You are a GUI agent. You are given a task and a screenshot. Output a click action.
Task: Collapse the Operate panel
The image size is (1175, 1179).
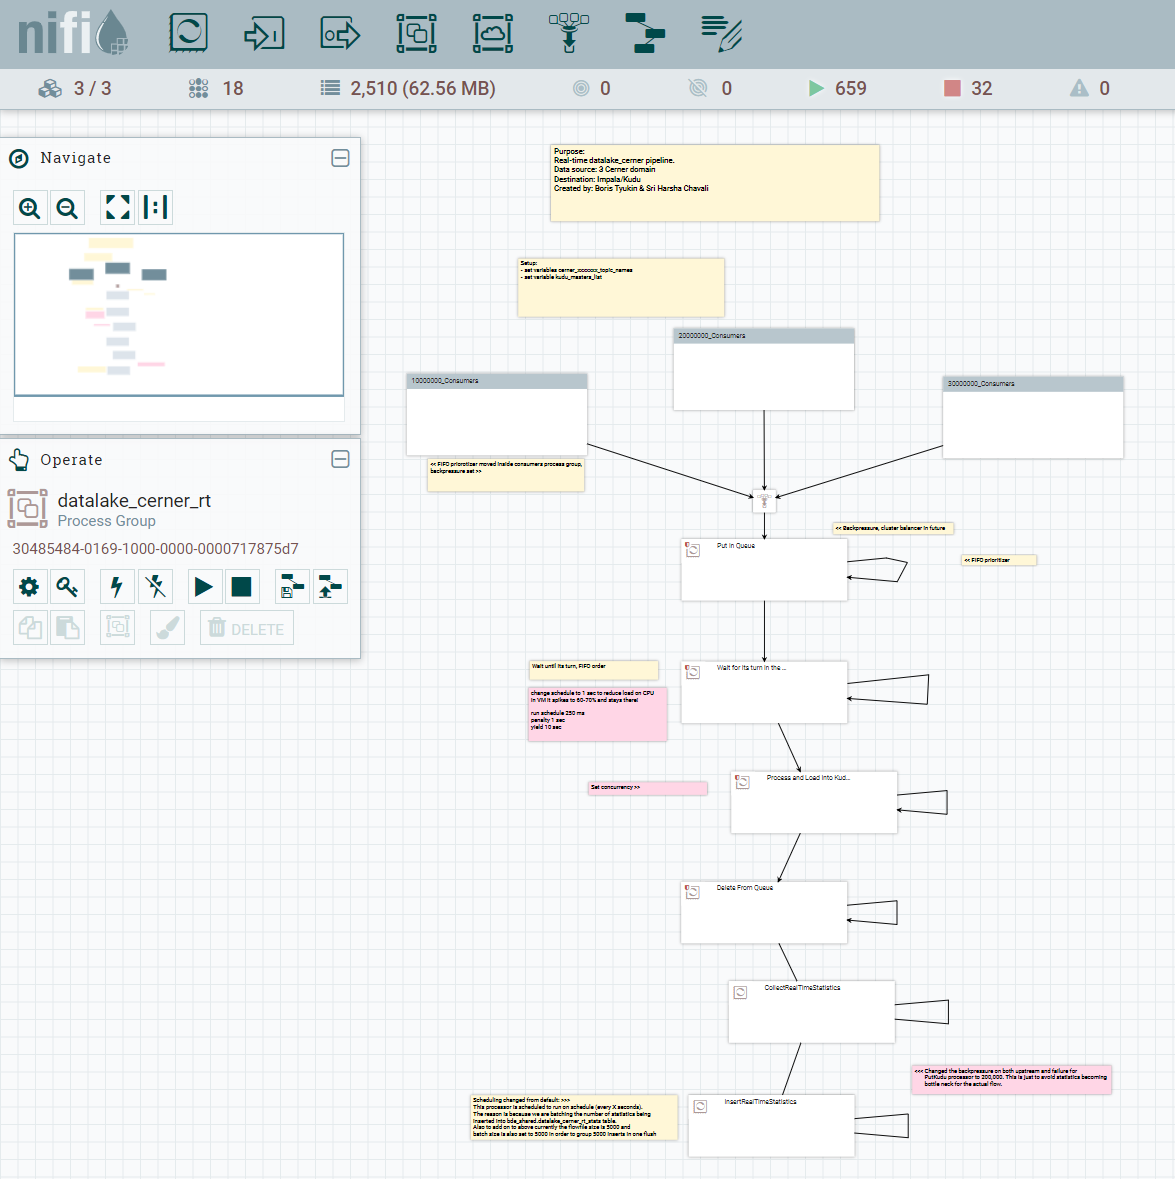pyautogui.click(x=340, y=459)
